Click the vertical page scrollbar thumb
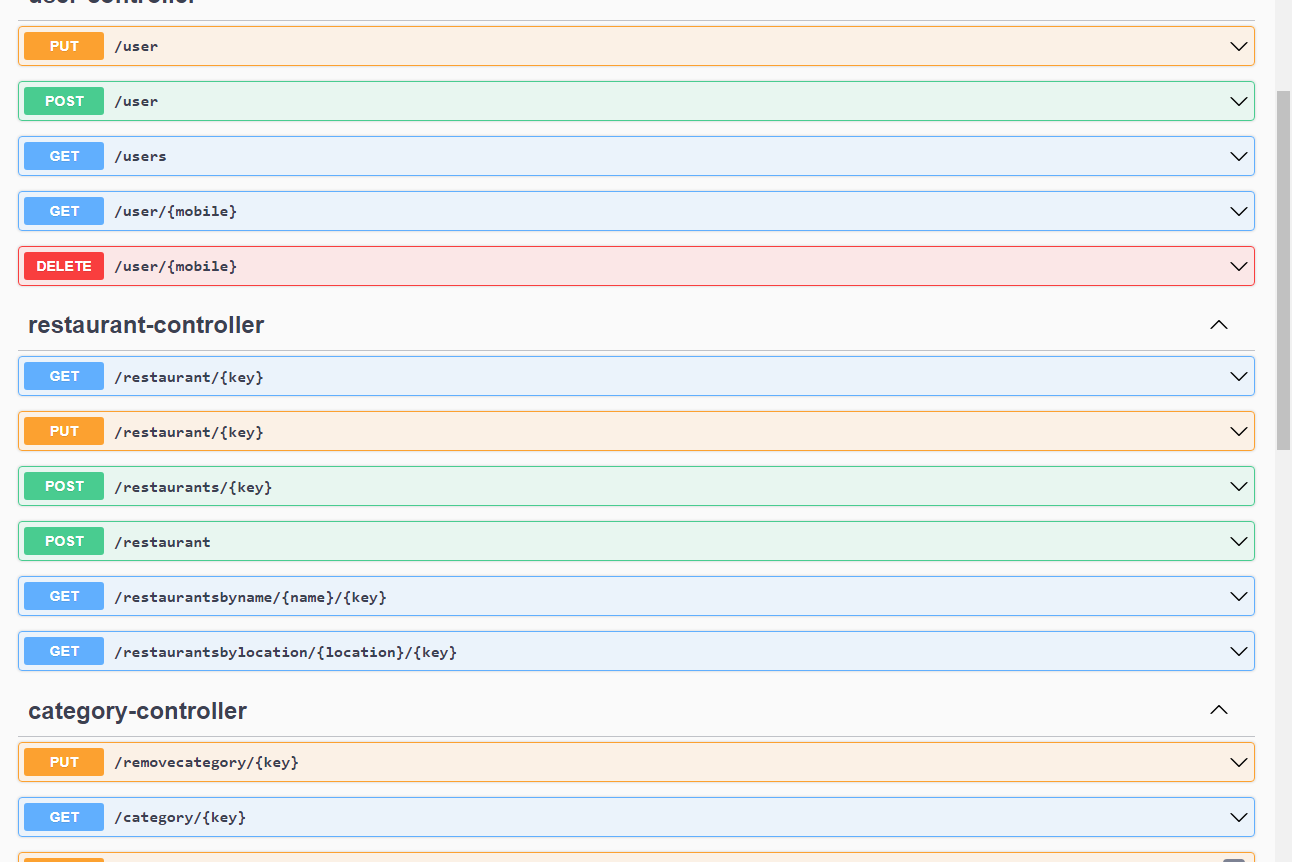1292x862 pixels. (1284, 270)
